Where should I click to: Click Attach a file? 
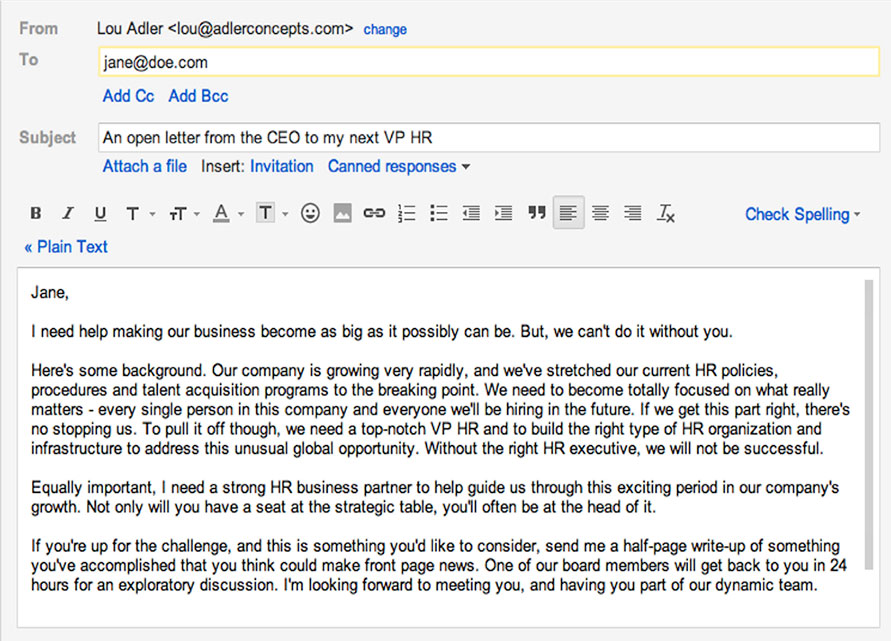144,166
